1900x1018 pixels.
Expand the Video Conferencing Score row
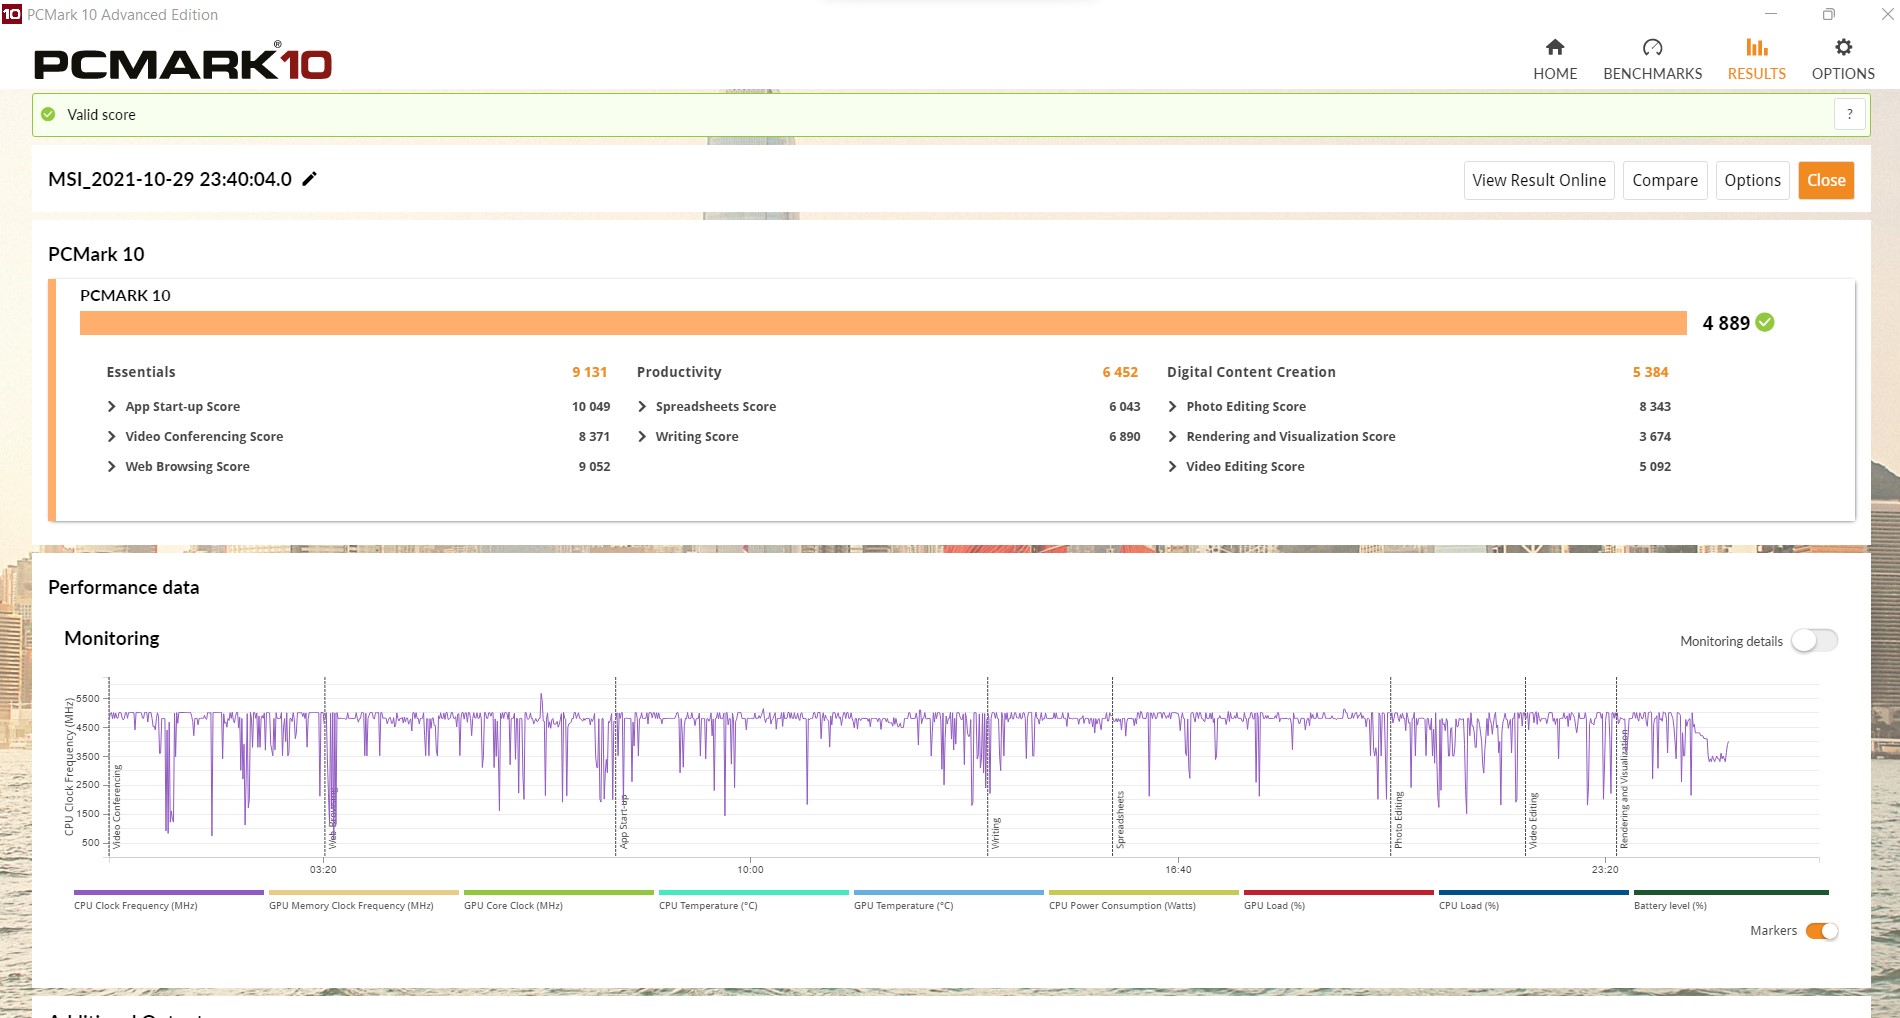click(112, 437)
